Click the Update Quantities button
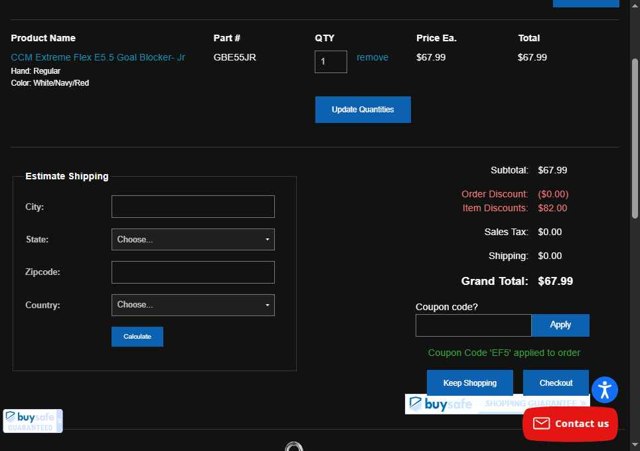Image resolution: width=640 pixels, height=451 pixels. [363, 109]
